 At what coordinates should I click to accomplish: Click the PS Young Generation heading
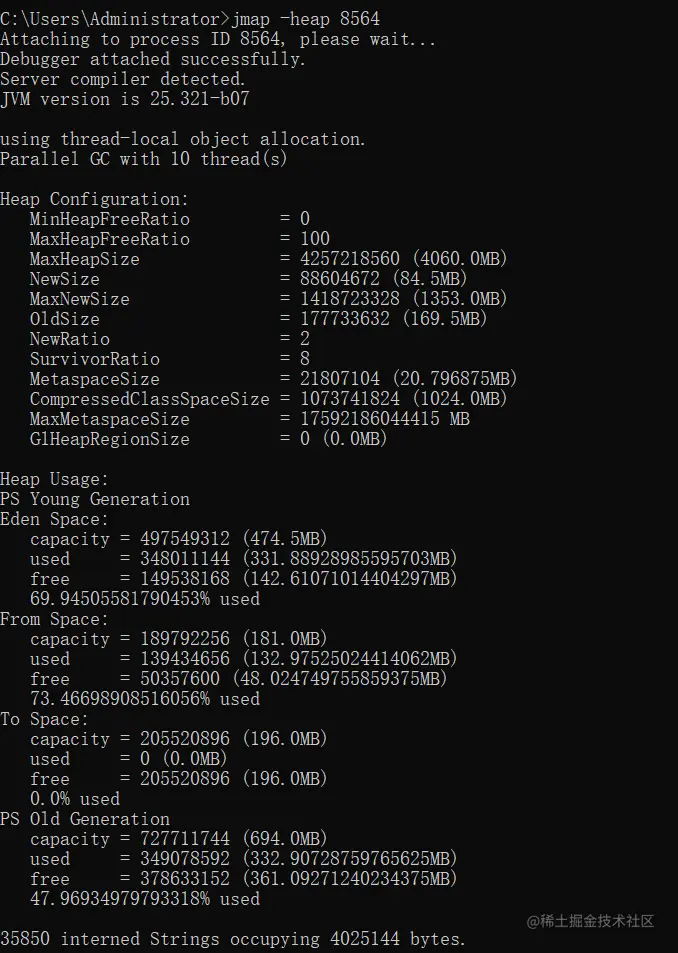[x=94, y=499]
